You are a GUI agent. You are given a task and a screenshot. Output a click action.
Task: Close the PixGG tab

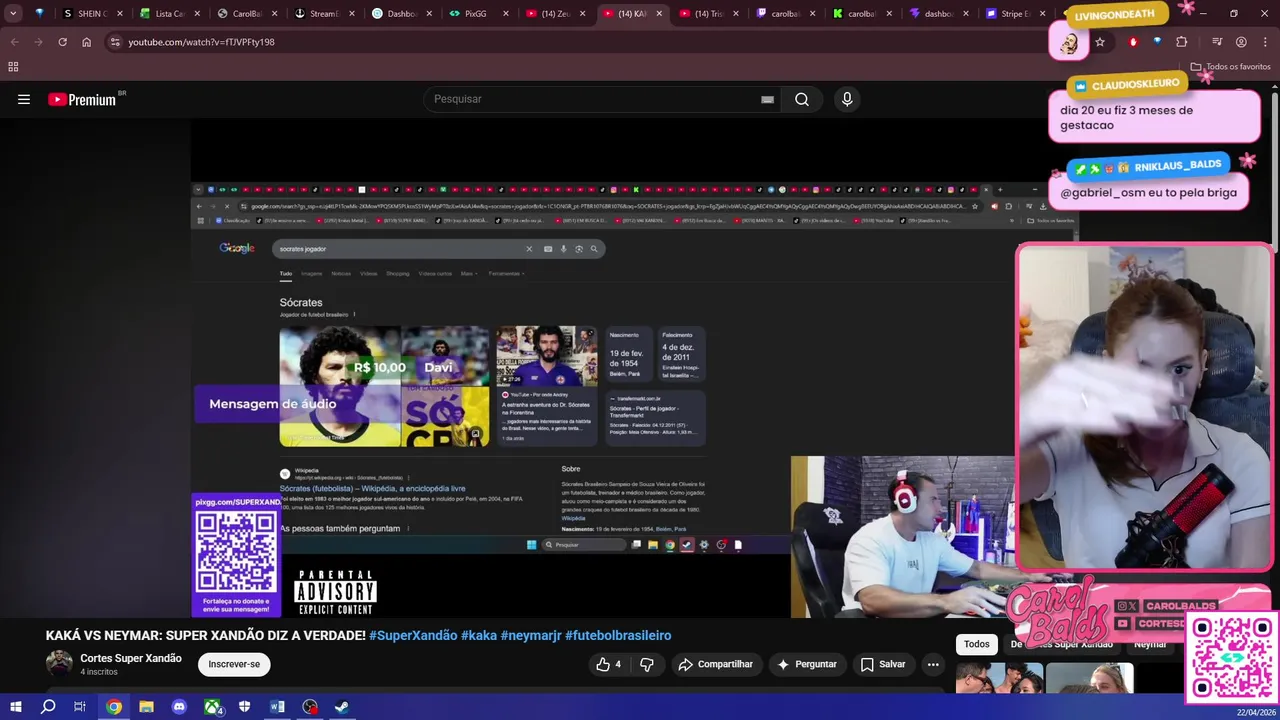click(505, 14)
